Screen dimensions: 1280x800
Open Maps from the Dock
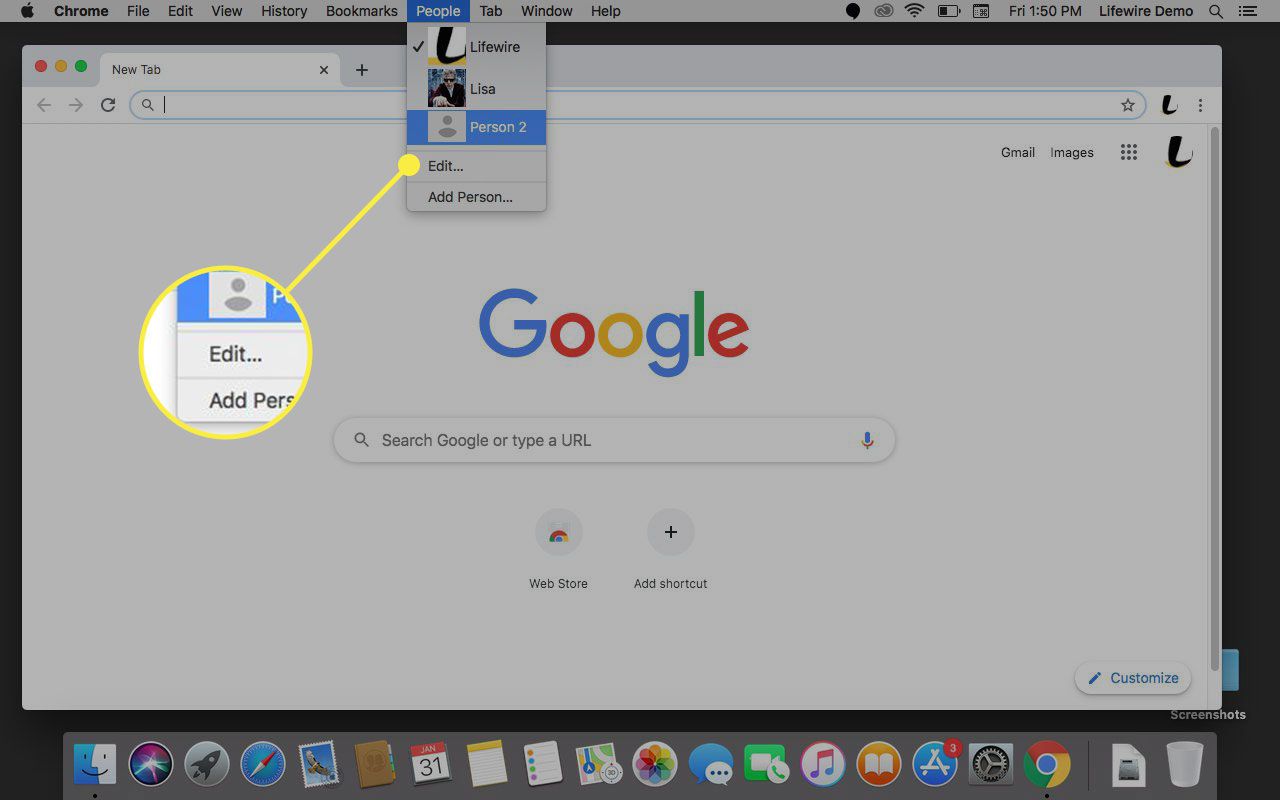coord(599,766)
